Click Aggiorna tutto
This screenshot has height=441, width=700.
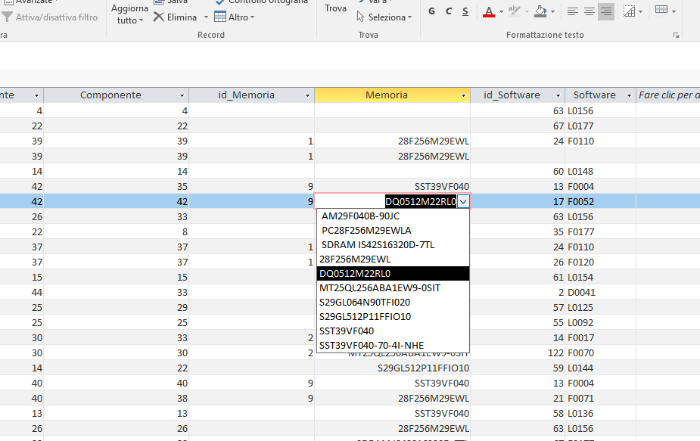coord(129,14)
